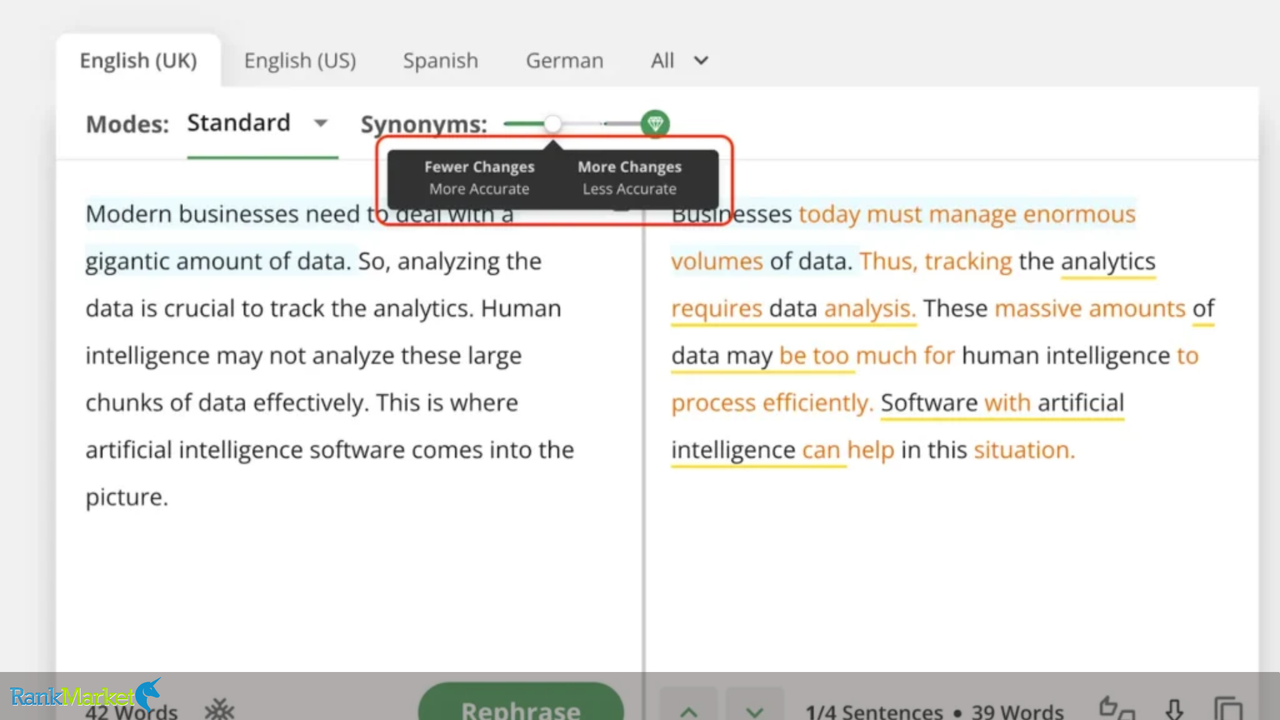Viewport: 1280px width, 720px height.
Task: Click the word "crucial" in the input text
Action: [x=200, y=308]
